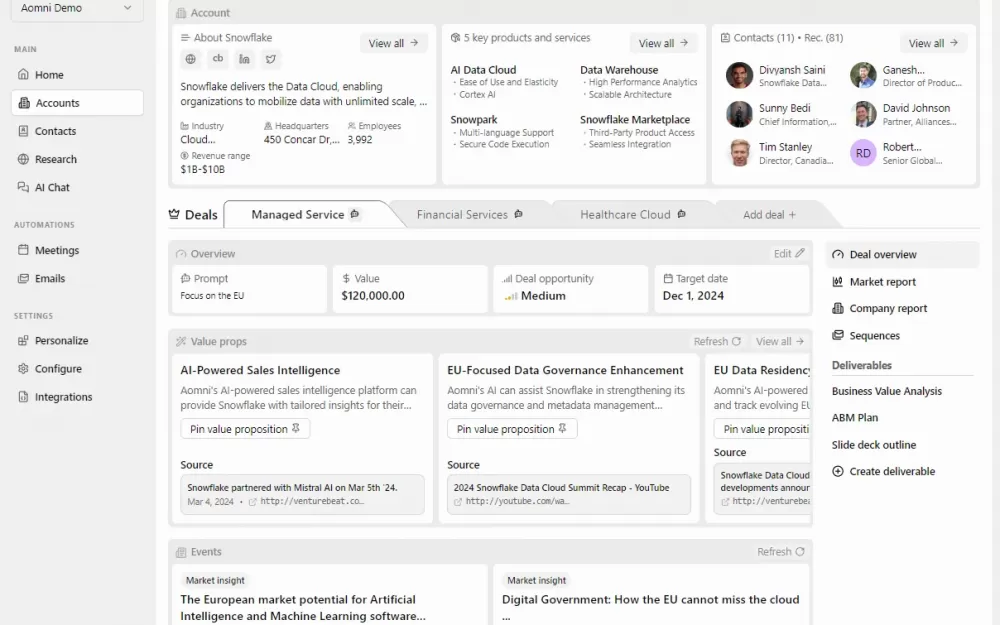
Task: Open Configure settings
Action: 77,369
